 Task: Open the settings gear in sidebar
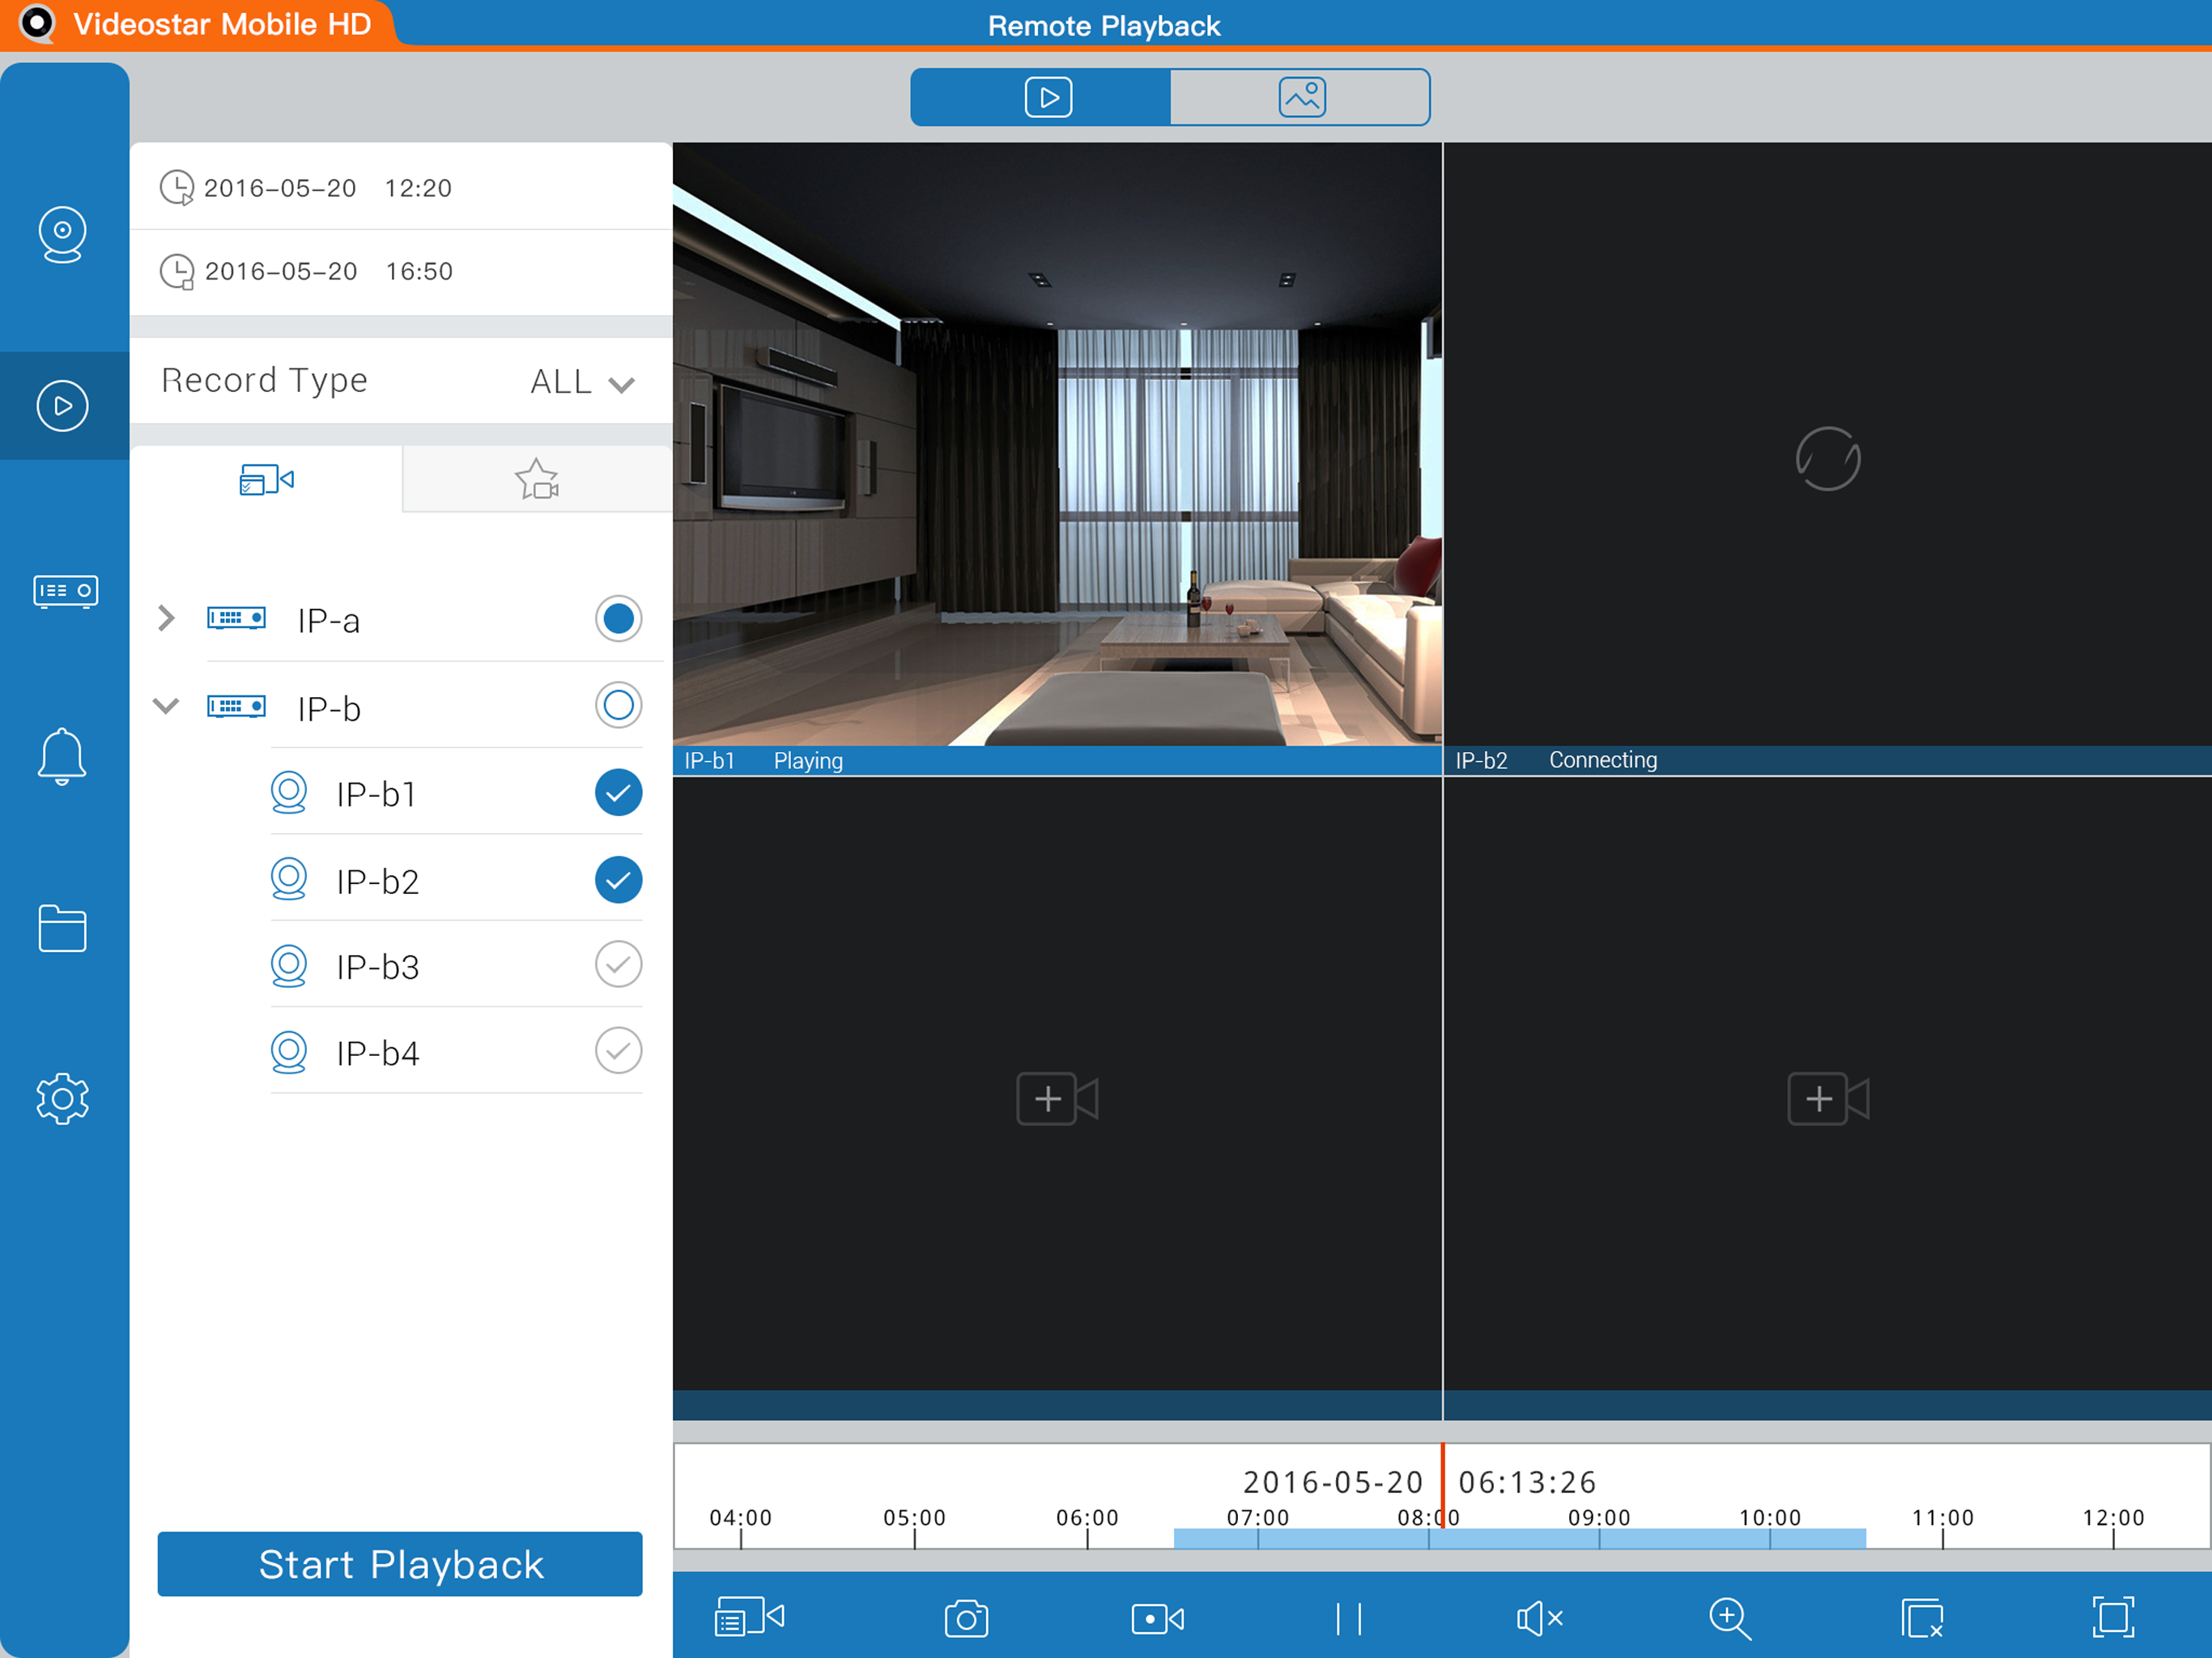(62, 1099)
